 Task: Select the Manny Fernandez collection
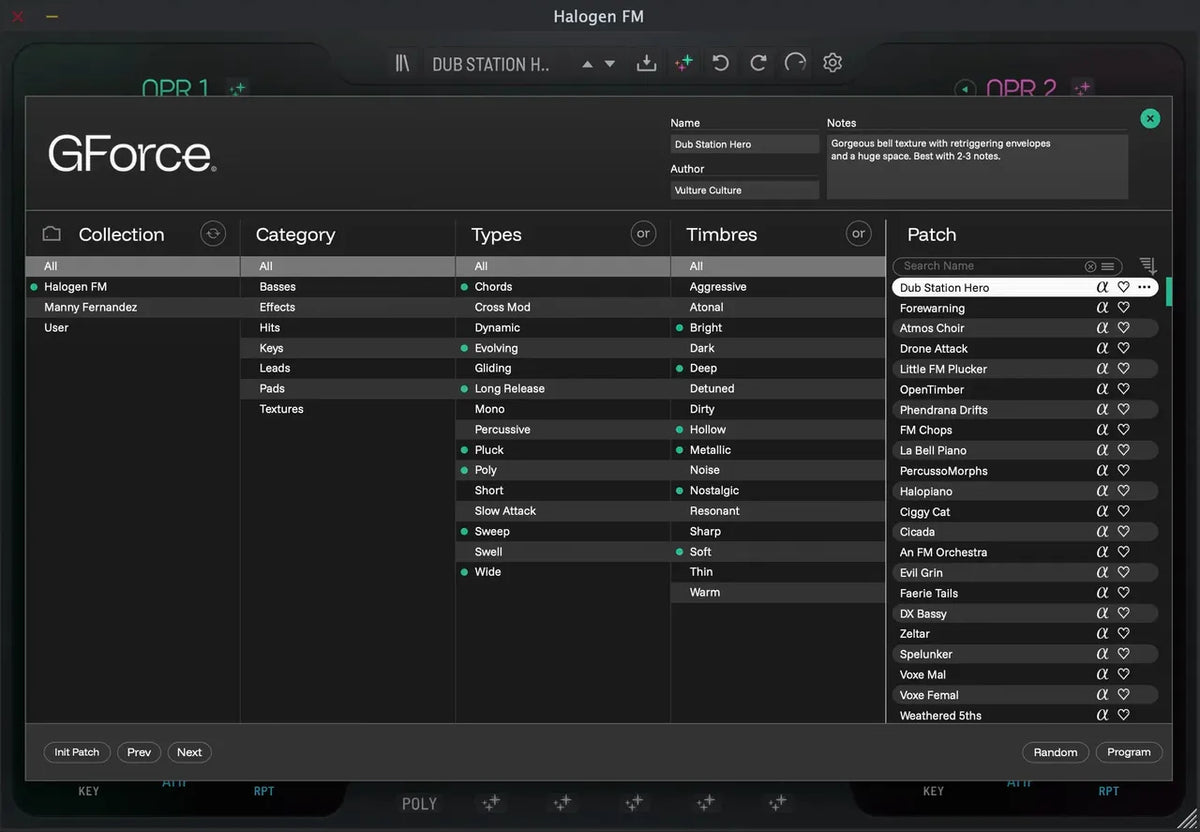coord(133,307)
